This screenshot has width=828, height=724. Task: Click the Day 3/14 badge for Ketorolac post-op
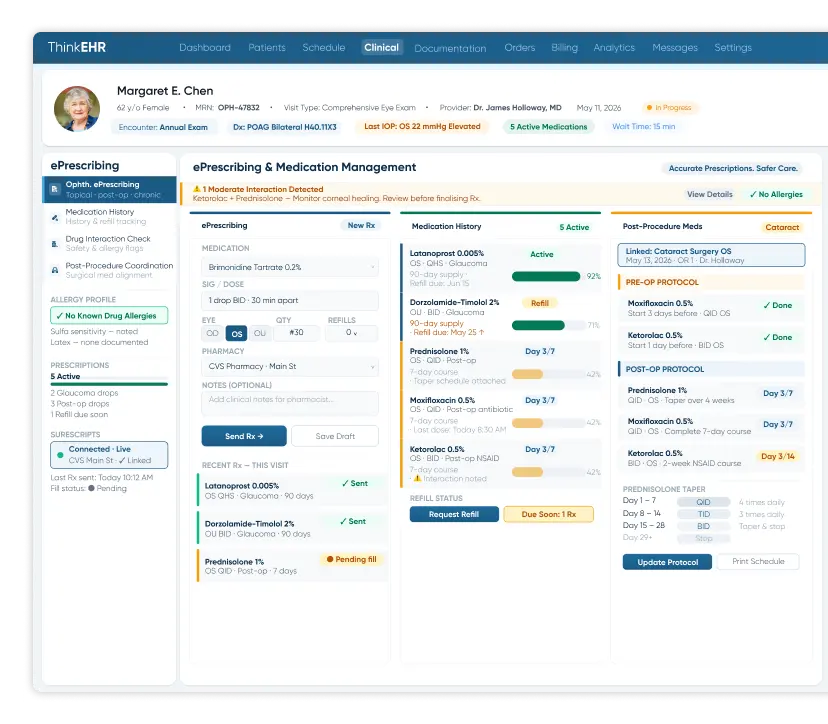click(777, 456)
